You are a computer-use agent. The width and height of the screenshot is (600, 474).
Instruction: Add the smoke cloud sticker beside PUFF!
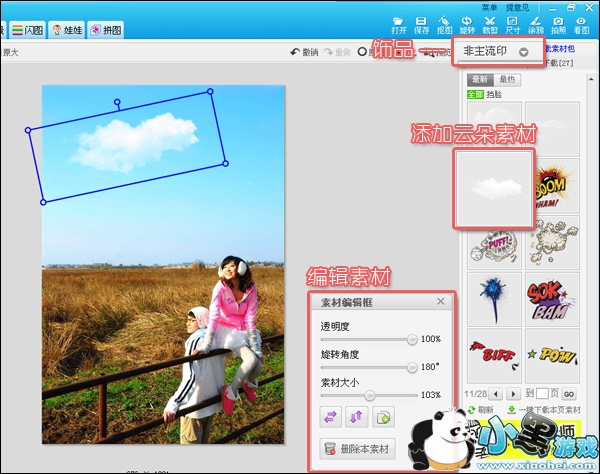[x=552, y=243]
